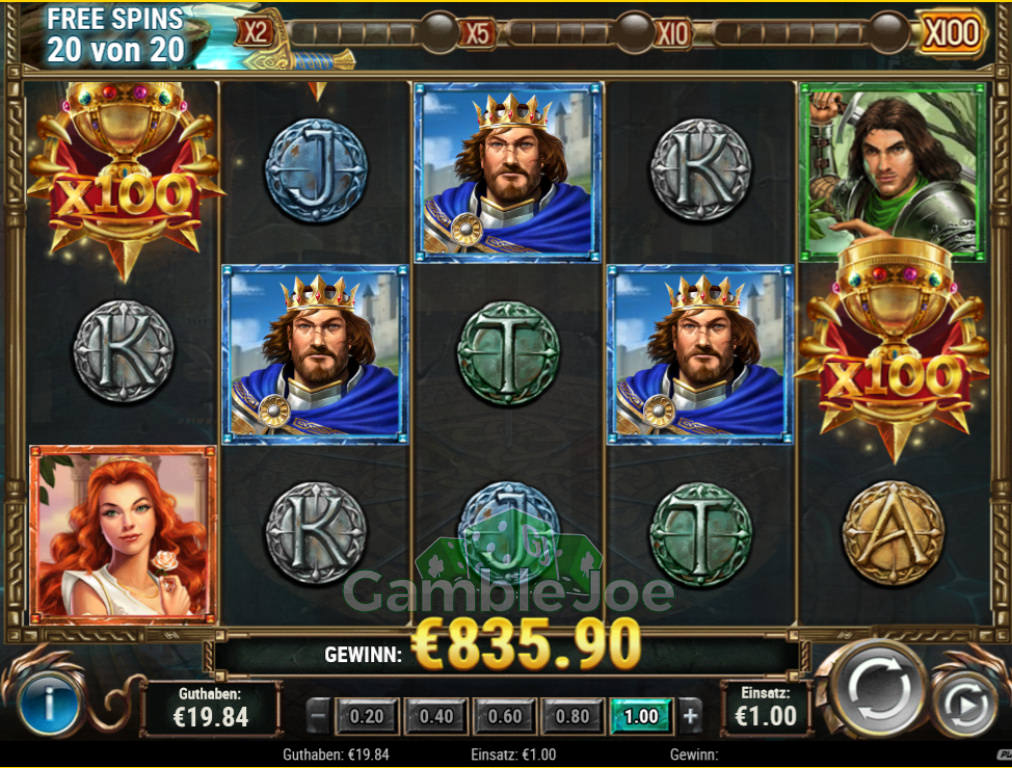
Task: Click the X2 multiplier marker on the sword
Action: tap(255, 32)
